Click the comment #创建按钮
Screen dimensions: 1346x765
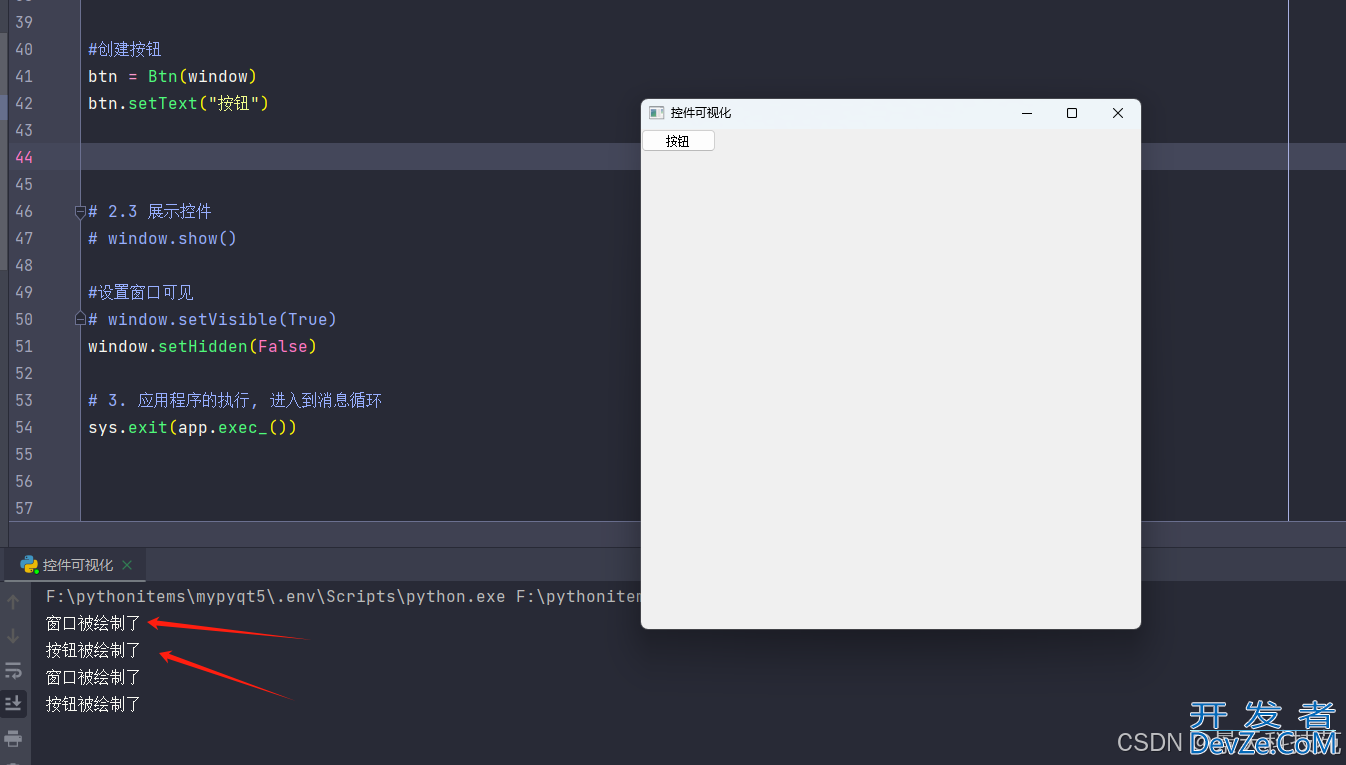[125, 49]
